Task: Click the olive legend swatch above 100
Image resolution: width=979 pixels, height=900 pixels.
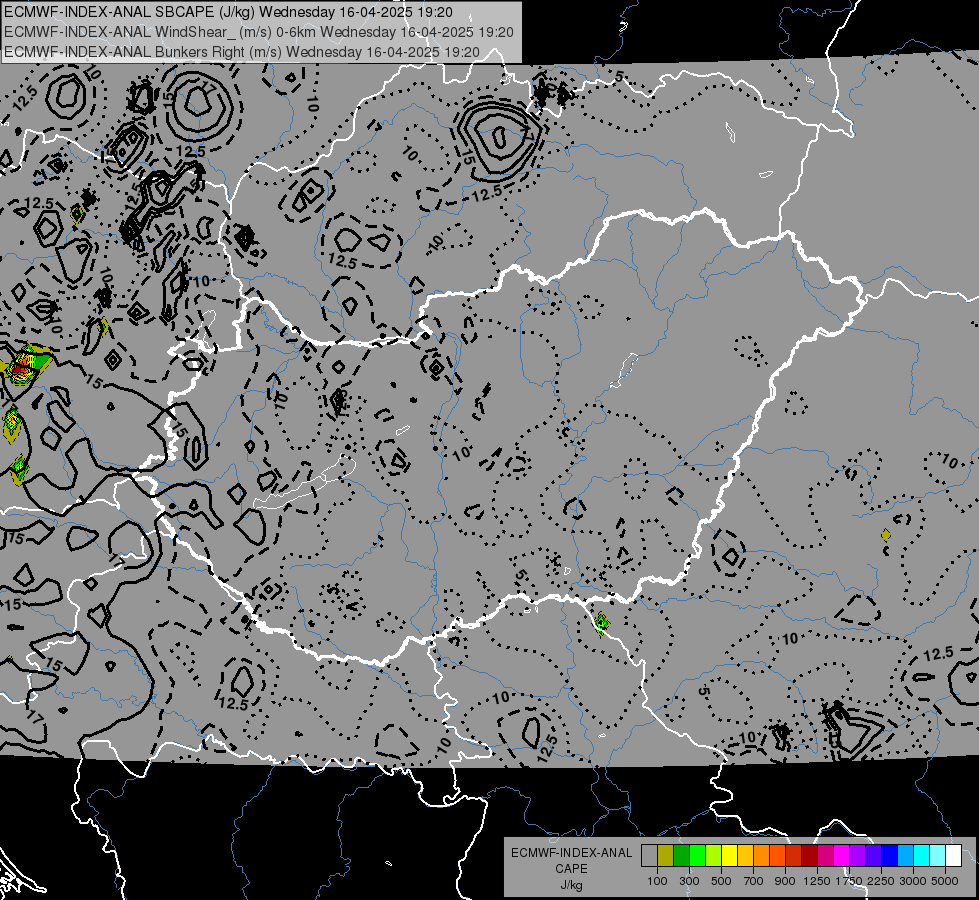Action: pos(666,856)
